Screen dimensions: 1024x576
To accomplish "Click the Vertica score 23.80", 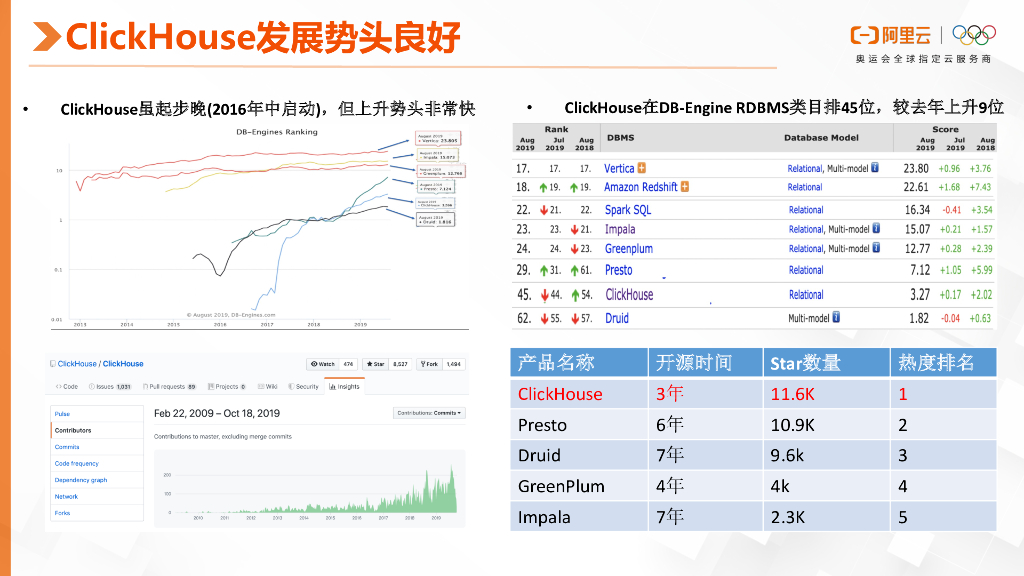I will tap(916, 168).
